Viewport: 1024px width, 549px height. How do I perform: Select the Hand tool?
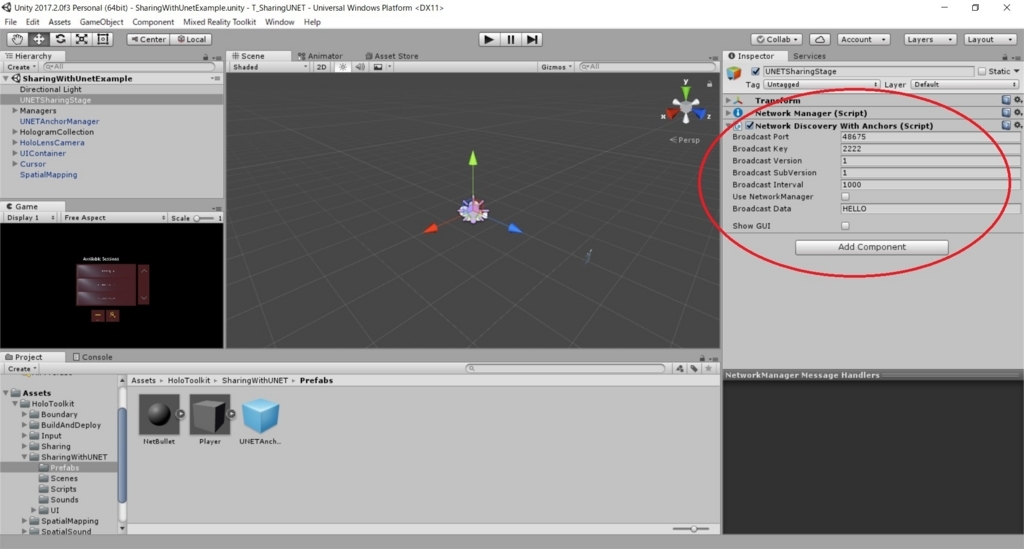coord(17,39)
